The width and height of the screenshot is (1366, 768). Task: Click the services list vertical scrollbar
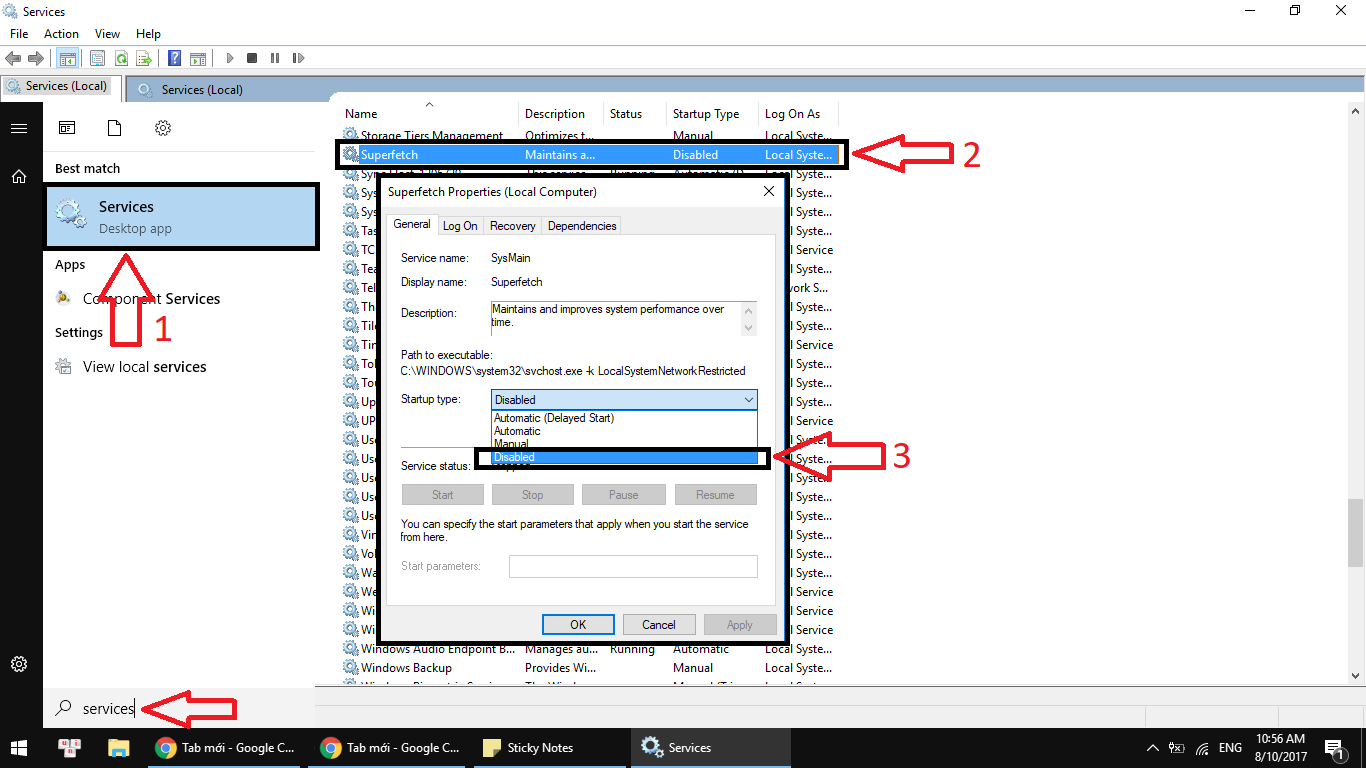pyautogui.click(x=1355, y=530)
